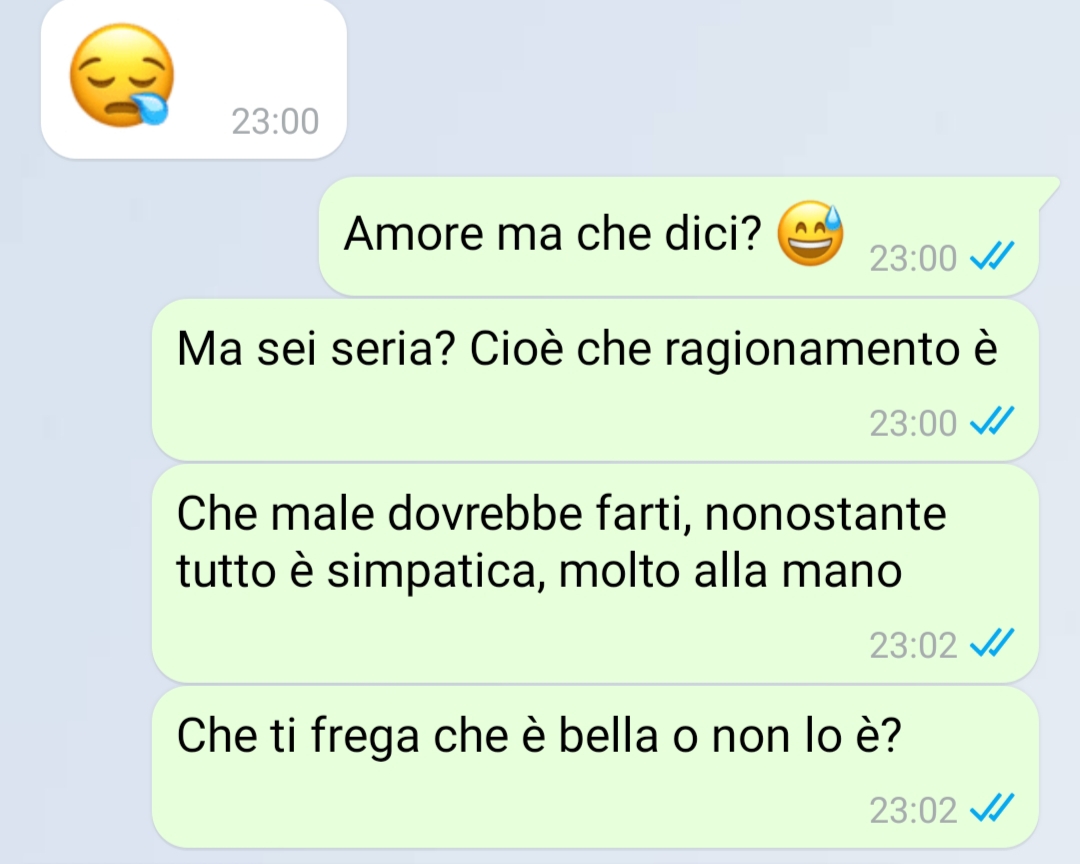
Task: Click the word 'bella' in the last message
Action: click(x=608, y=735)
